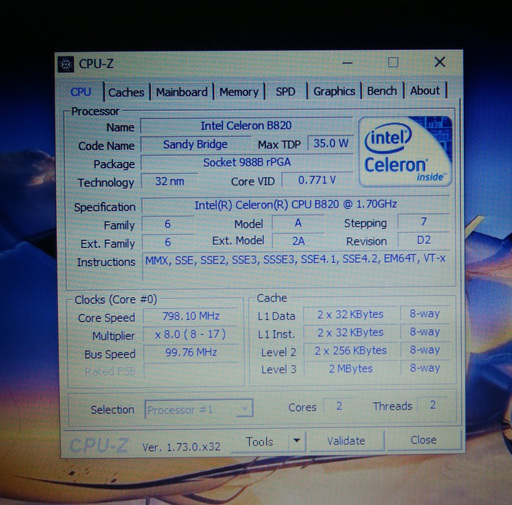Image resolution: width=512 pixels, height=505 pixels.
Task: Open the Mainboard tab
Action: 182,92
